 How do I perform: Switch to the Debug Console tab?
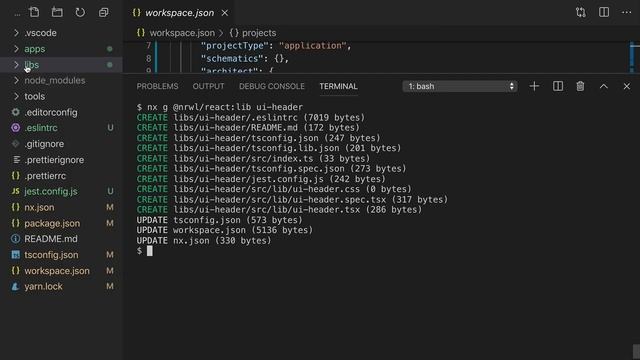pos(271,87)
